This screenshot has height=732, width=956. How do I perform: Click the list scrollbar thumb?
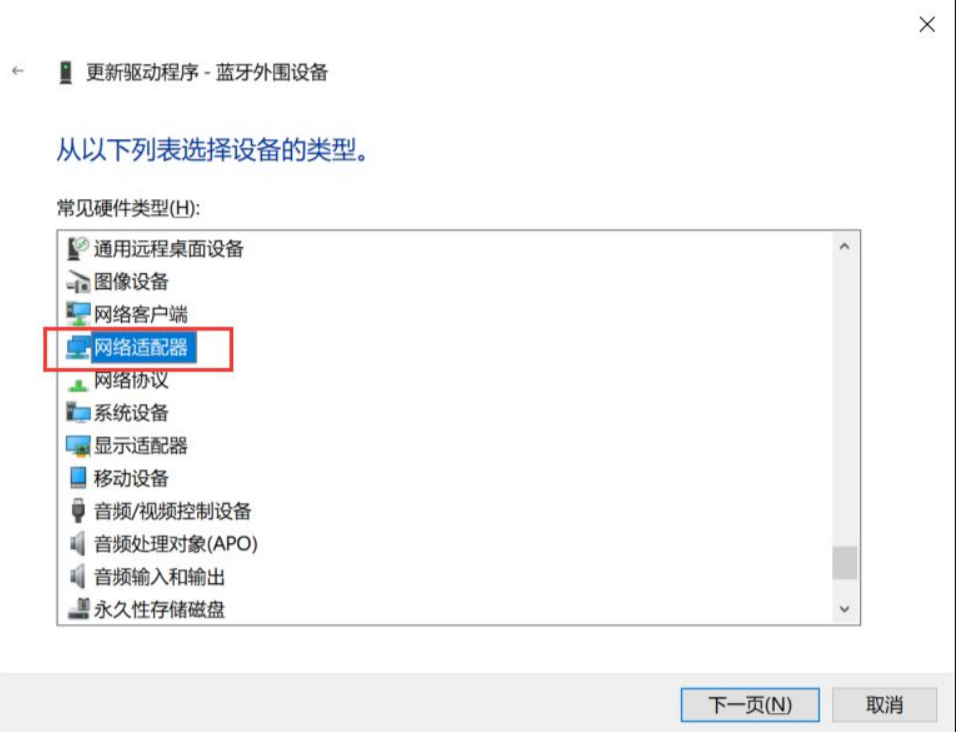pos(844,563)
